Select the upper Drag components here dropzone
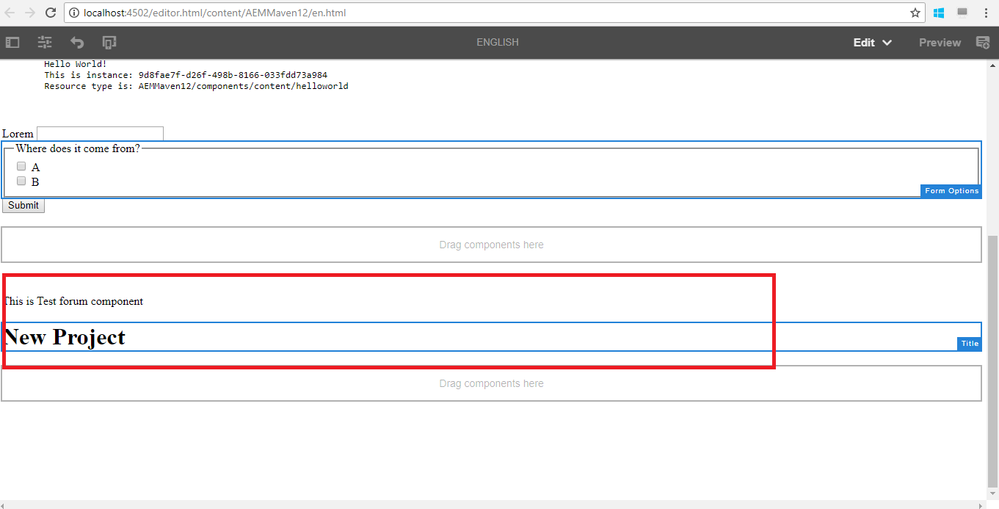 pyautogui.click(x=491, y=245)
